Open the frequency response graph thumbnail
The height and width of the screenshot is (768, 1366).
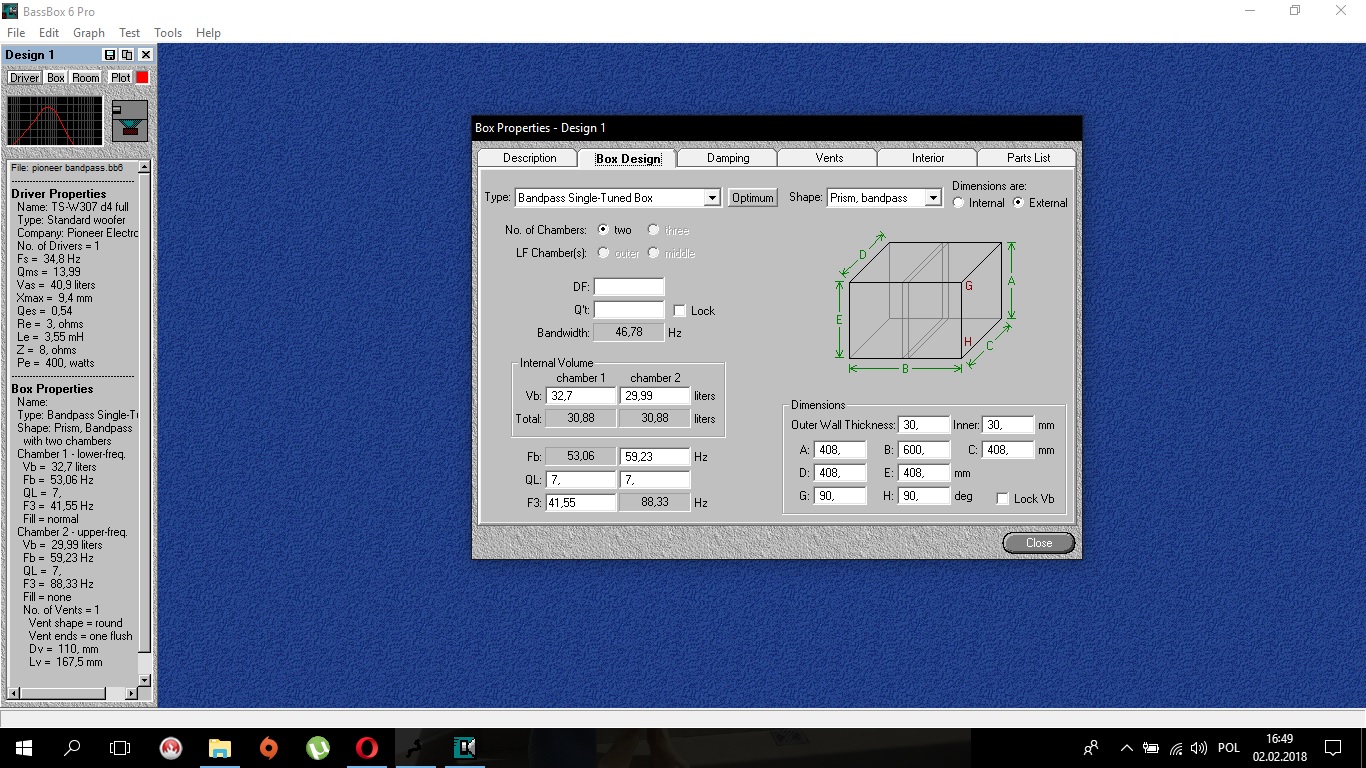click(x=55, y=121)
